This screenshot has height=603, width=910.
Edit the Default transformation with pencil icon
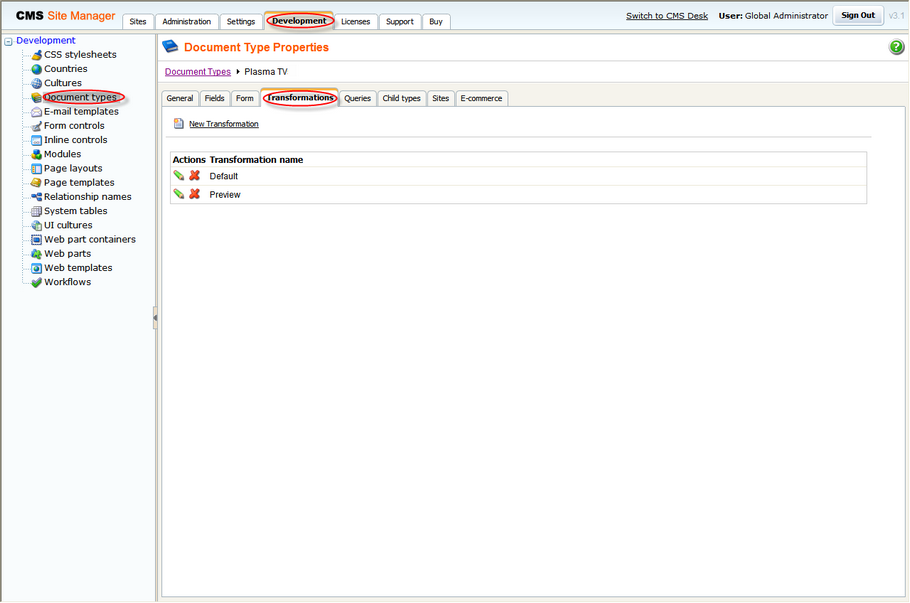pyautogui.click(x=179, y=176)
